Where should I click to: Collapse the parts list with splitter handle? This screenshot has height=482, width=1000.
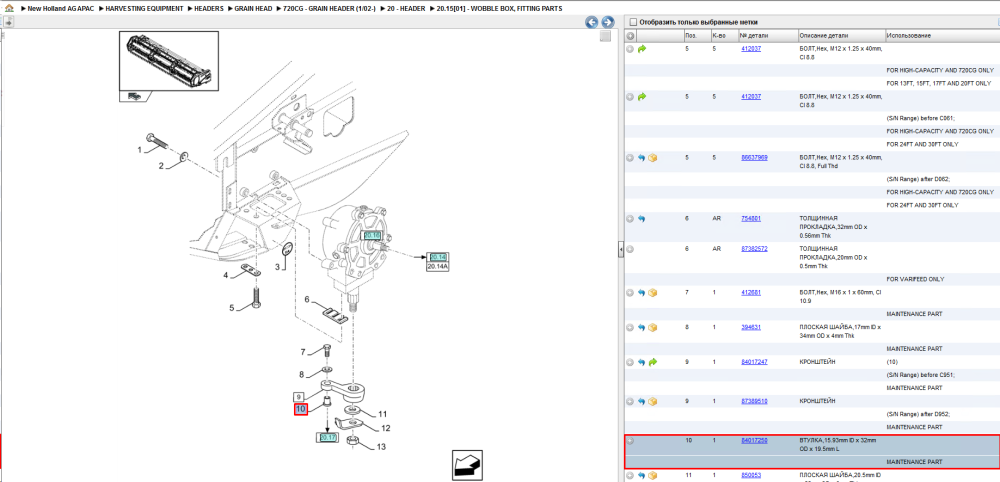[x=621, y=250]
